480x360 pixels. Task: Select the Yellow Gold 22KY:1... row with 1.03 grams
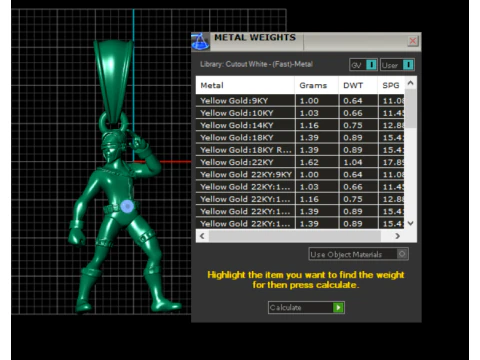pyautogui.click(x=300, y=187)
